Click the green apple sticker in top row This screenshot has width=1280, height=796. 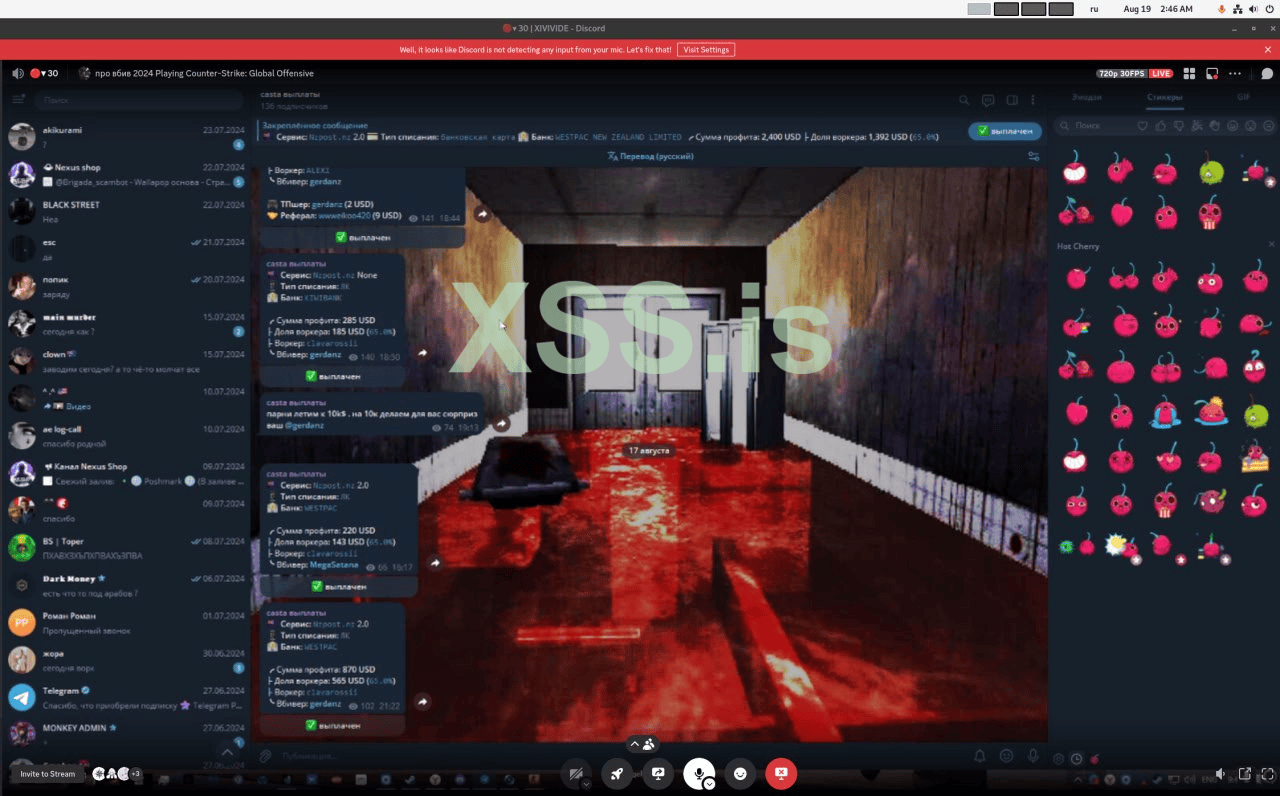tap(1211, 170)
